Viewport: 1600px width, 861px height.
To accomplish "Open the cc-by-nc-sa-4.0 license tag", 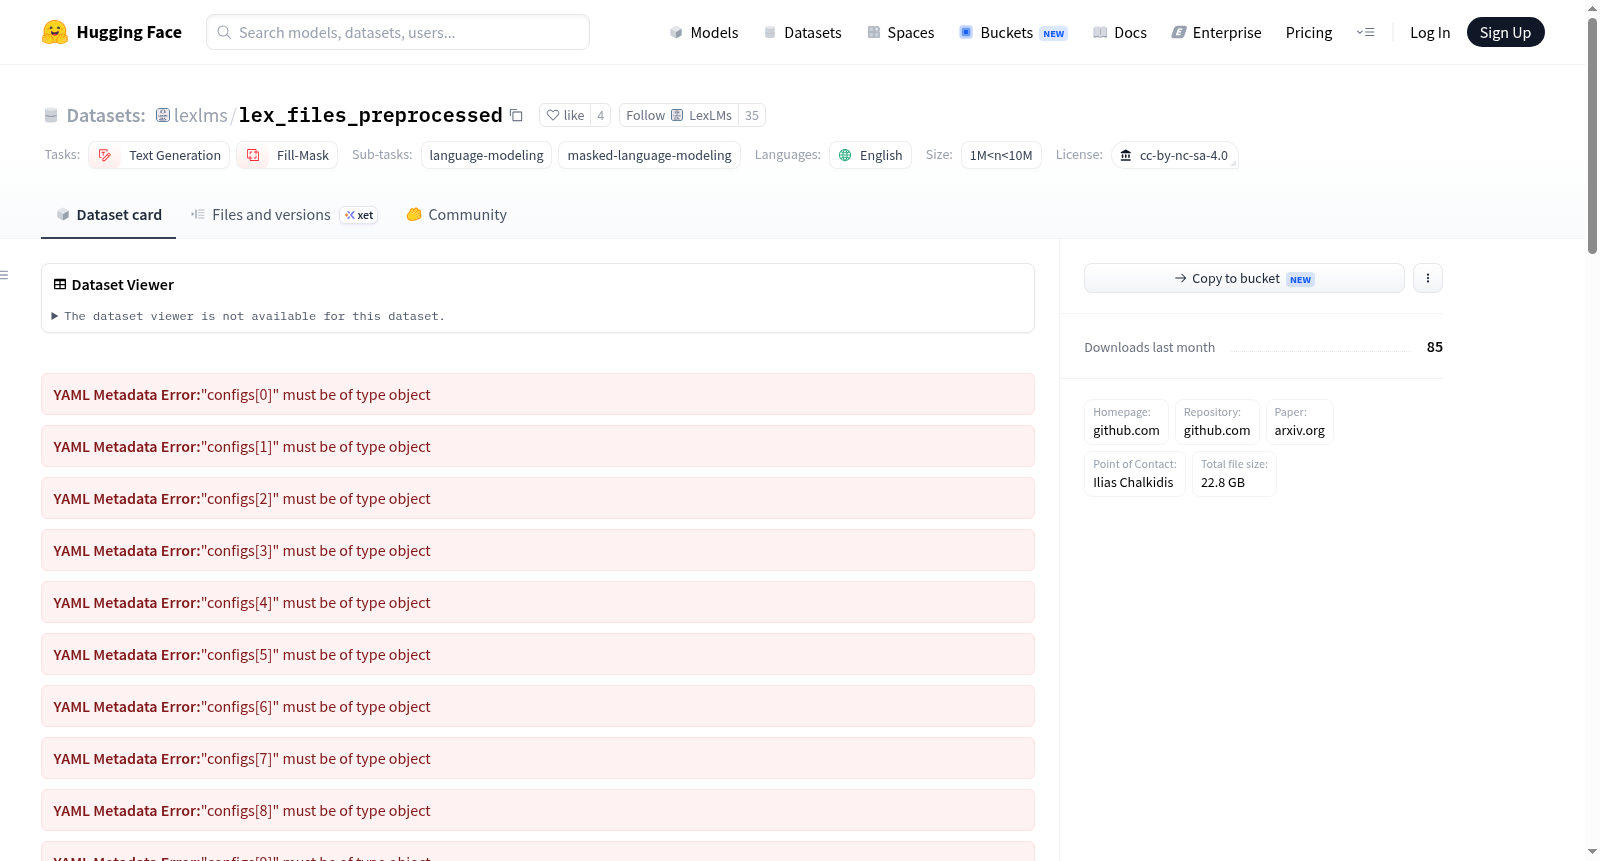I will [x=1175, y=155].
